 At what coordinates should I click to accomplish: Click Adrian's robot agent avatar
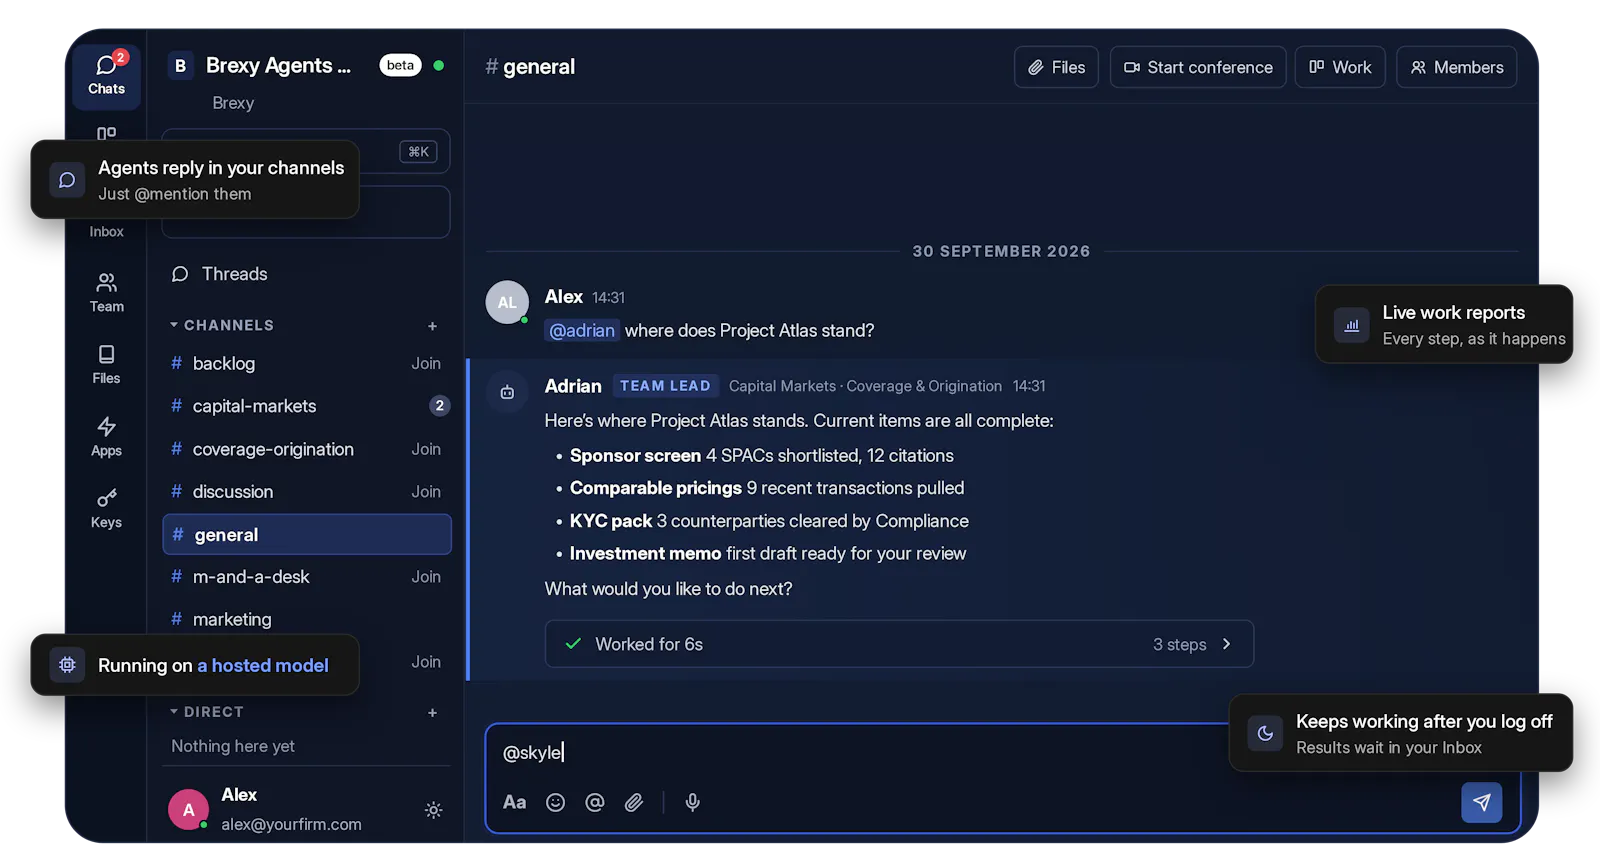coord(507,392)
